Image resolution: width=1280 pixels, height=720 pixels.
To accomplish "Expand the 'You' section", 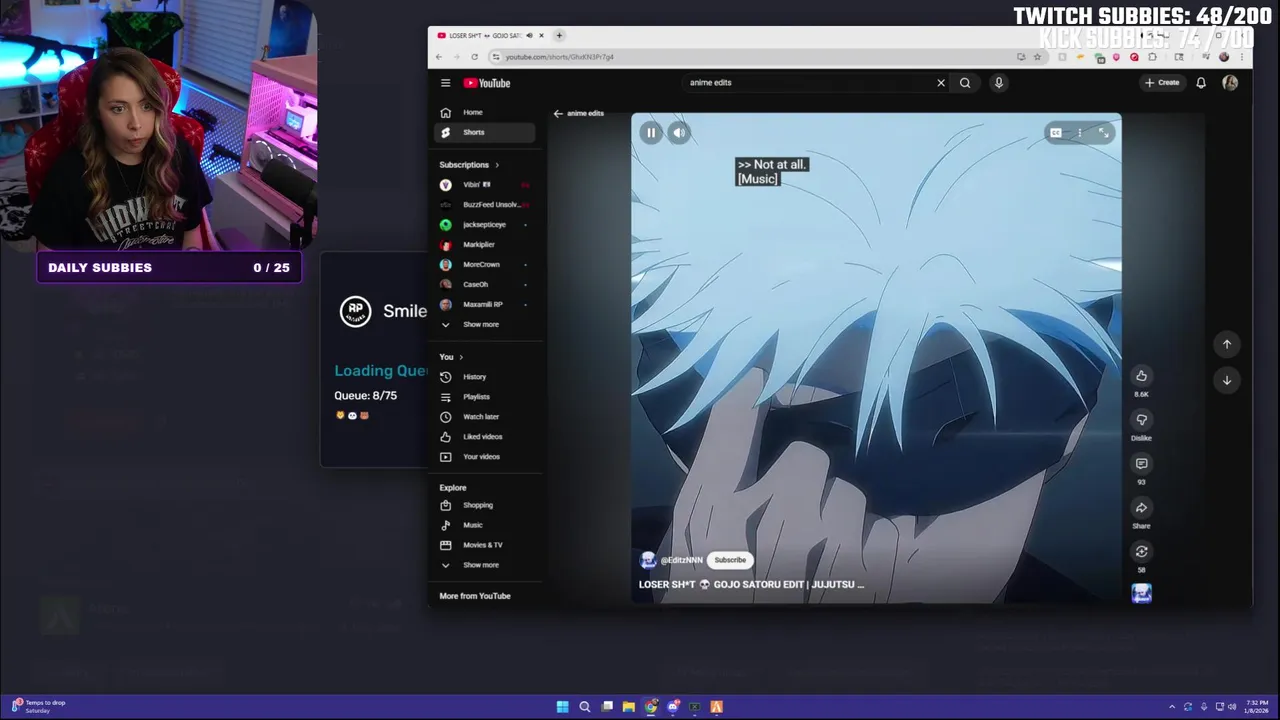I will click(x=451, y=357).
